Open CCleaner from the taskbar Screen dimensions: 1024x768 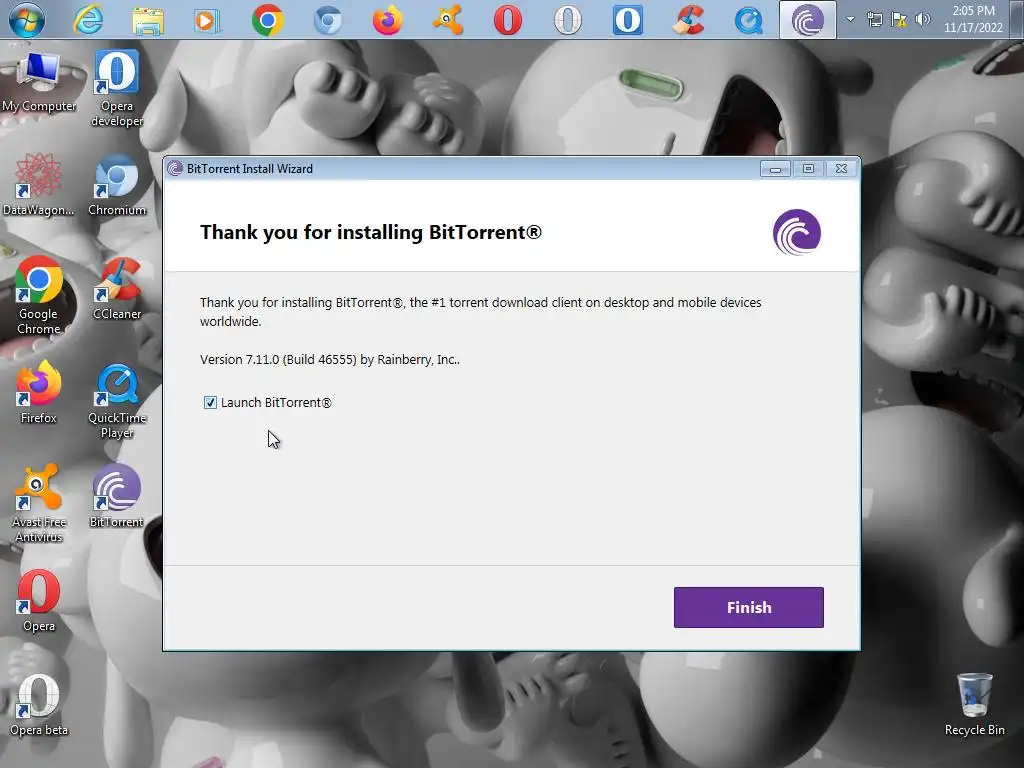tap(688, 20)
